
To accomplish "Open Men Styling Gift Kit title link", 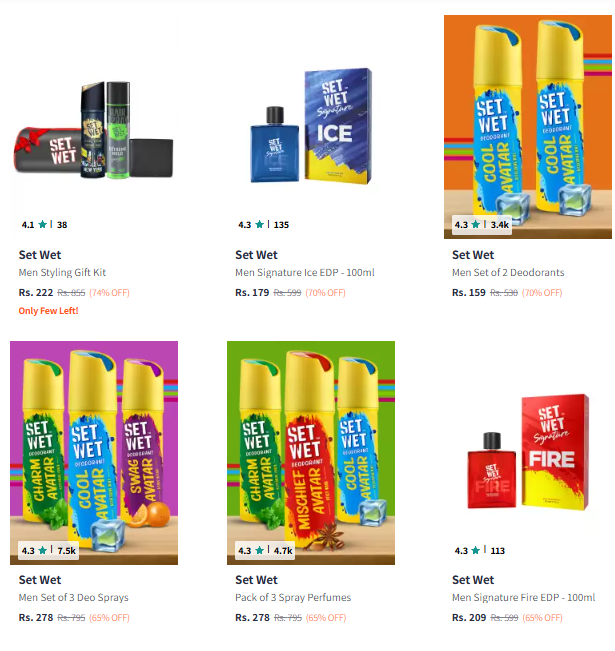I will click(x=62, y=272).
